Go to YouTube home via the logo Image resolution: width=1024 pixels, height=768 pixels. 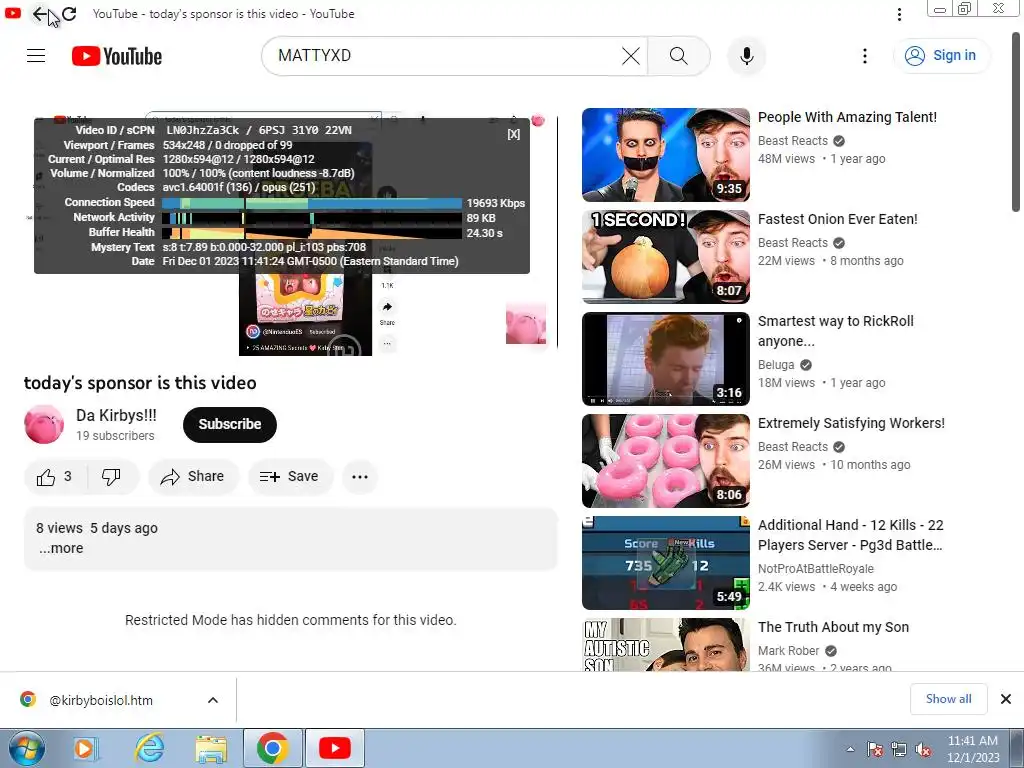pos(117,56)
